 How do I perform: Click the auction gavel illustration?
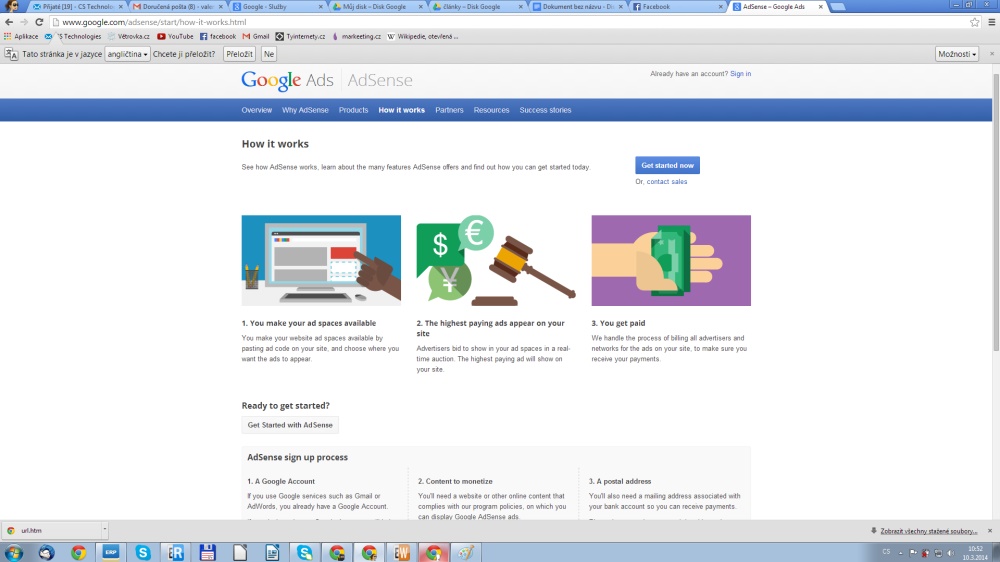click(x=496, y=260)
